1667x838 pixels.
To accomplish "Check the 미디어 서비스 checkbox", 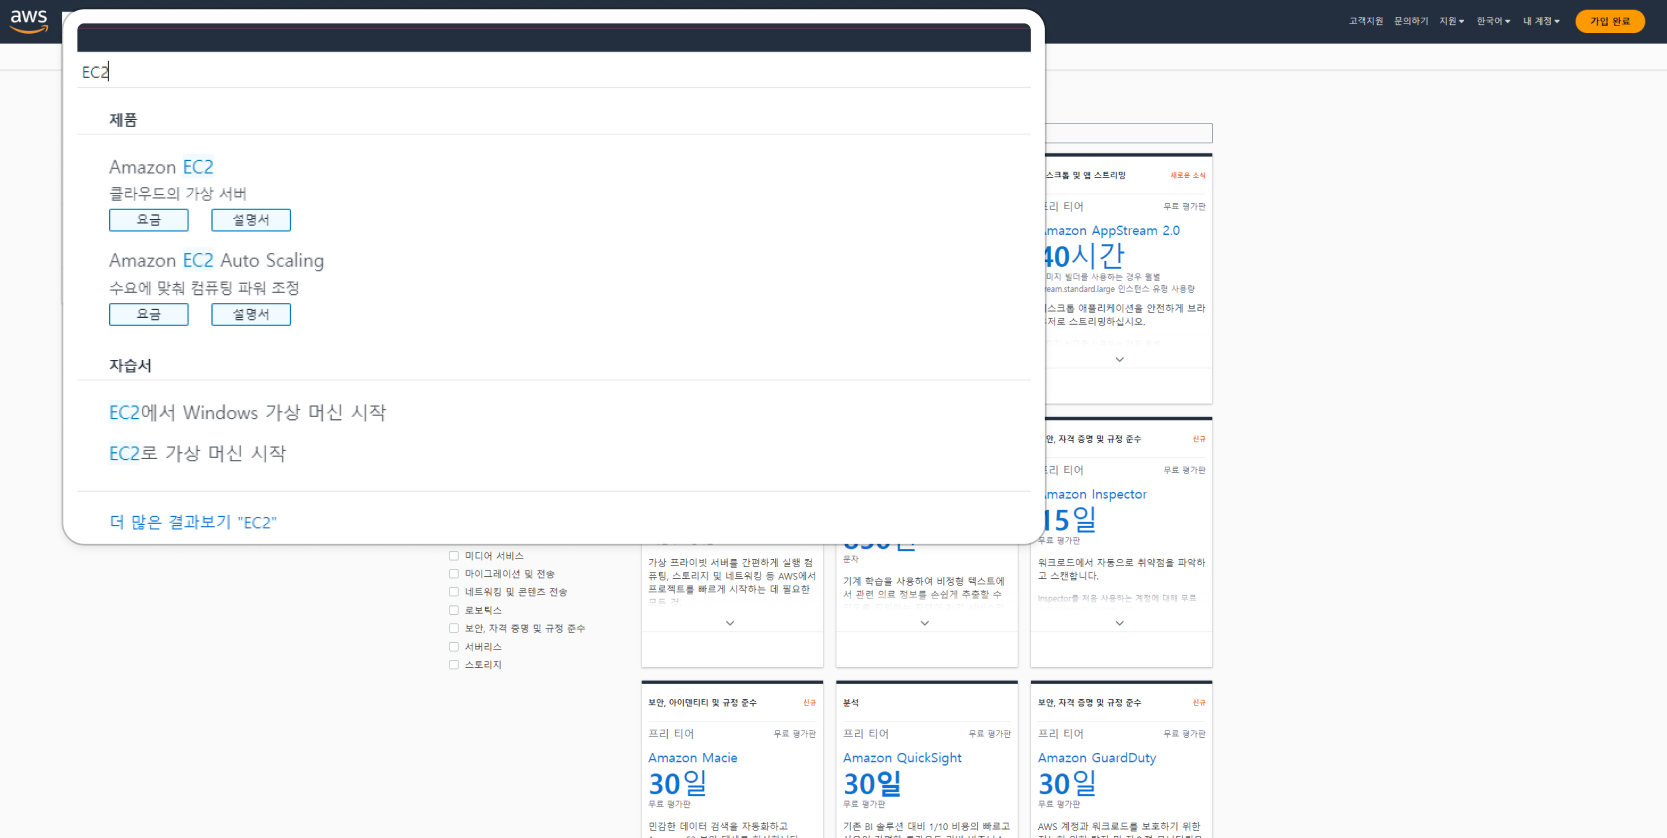I will 454,556.
